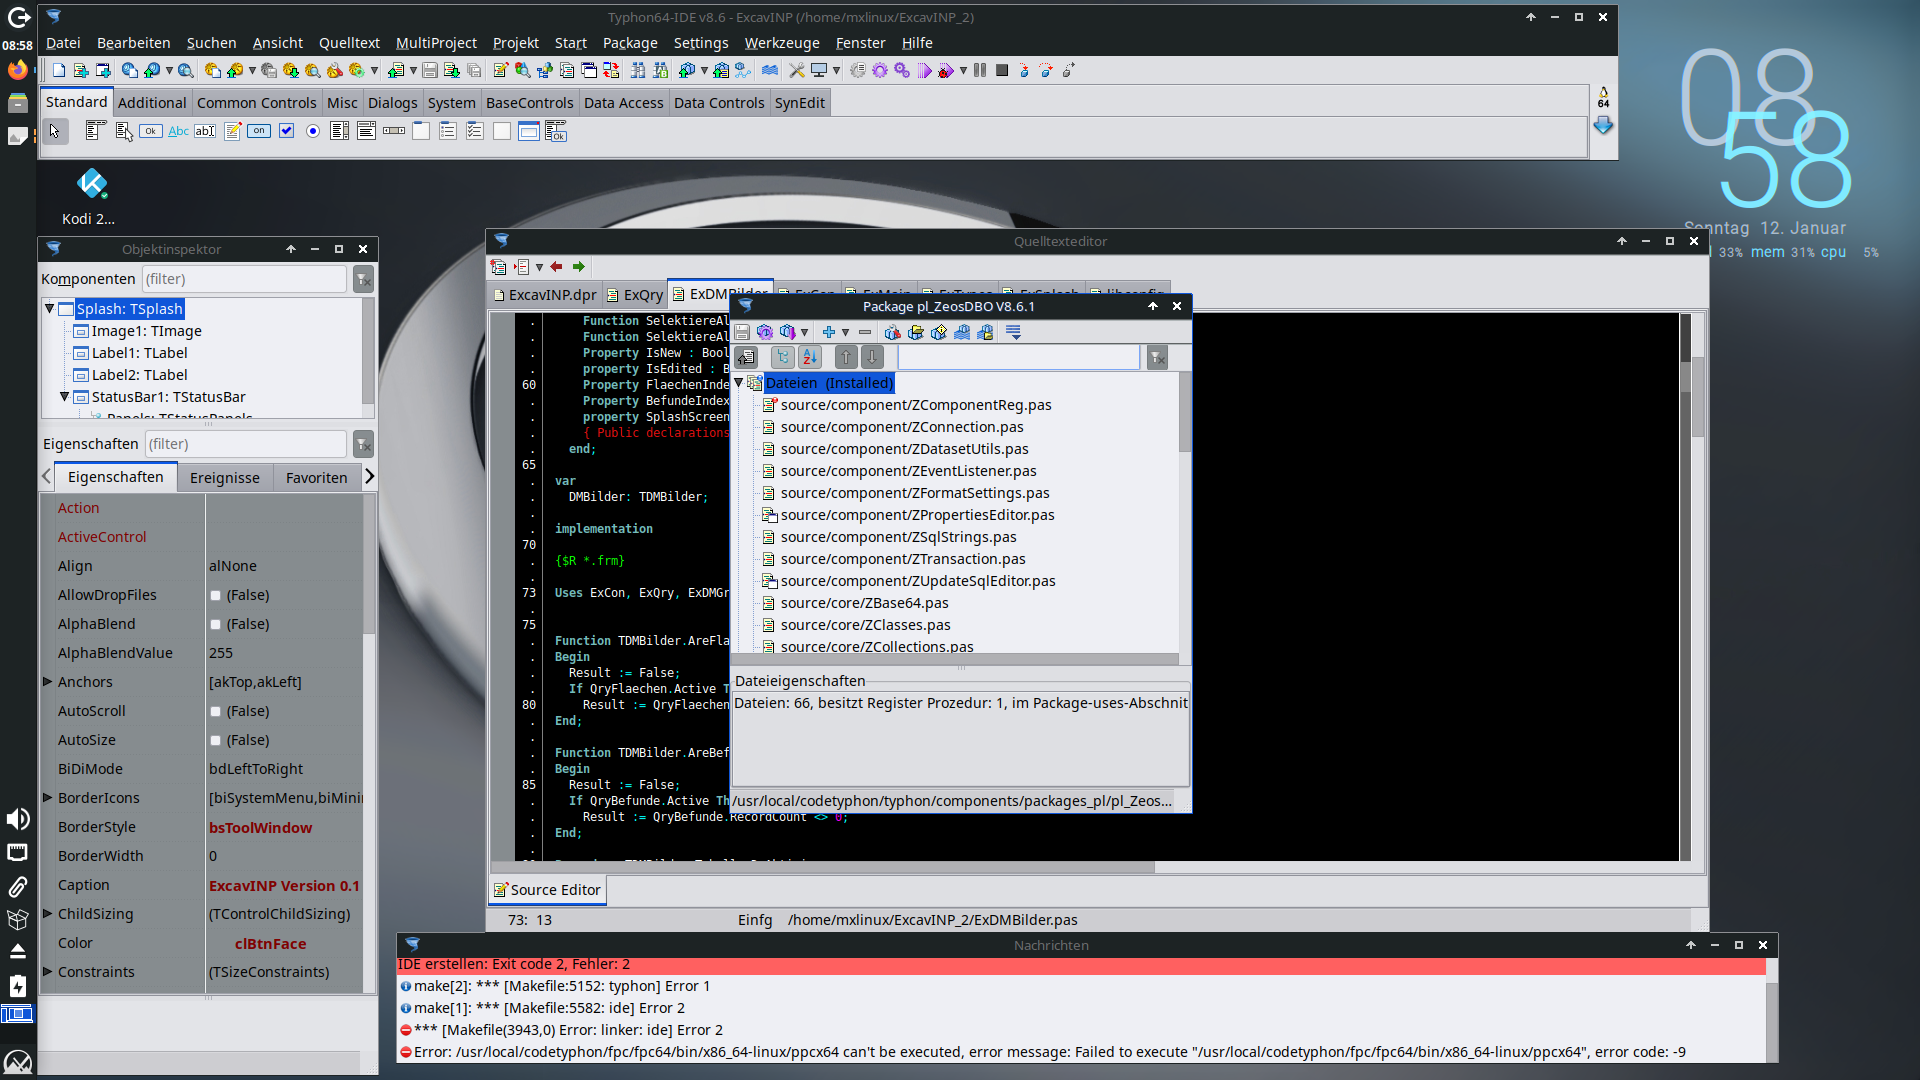1920x1080 pixels.
Task: Open the Werkzeuge menu
Action: click(782, 43)
